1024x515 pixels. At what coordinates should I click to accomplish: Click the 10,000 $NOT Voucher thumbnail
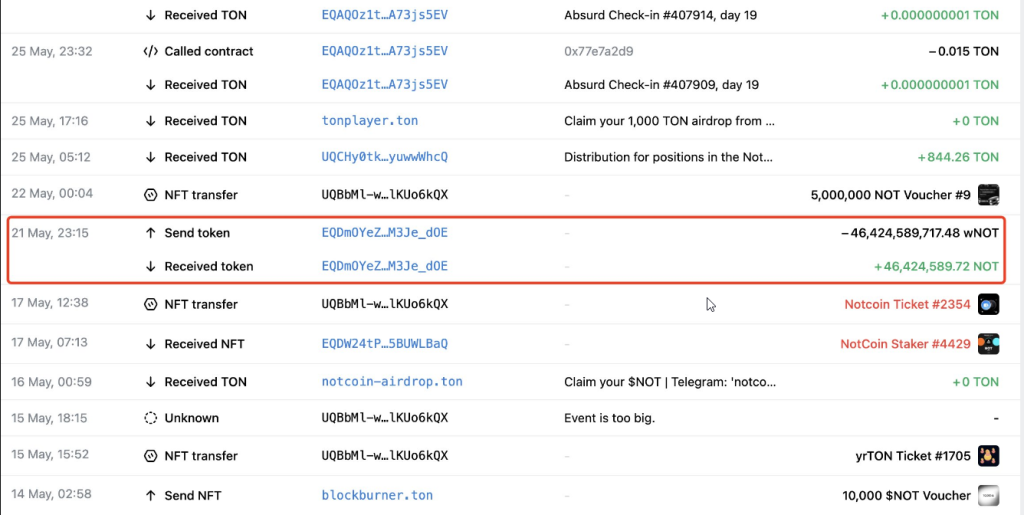pos(988,495)
